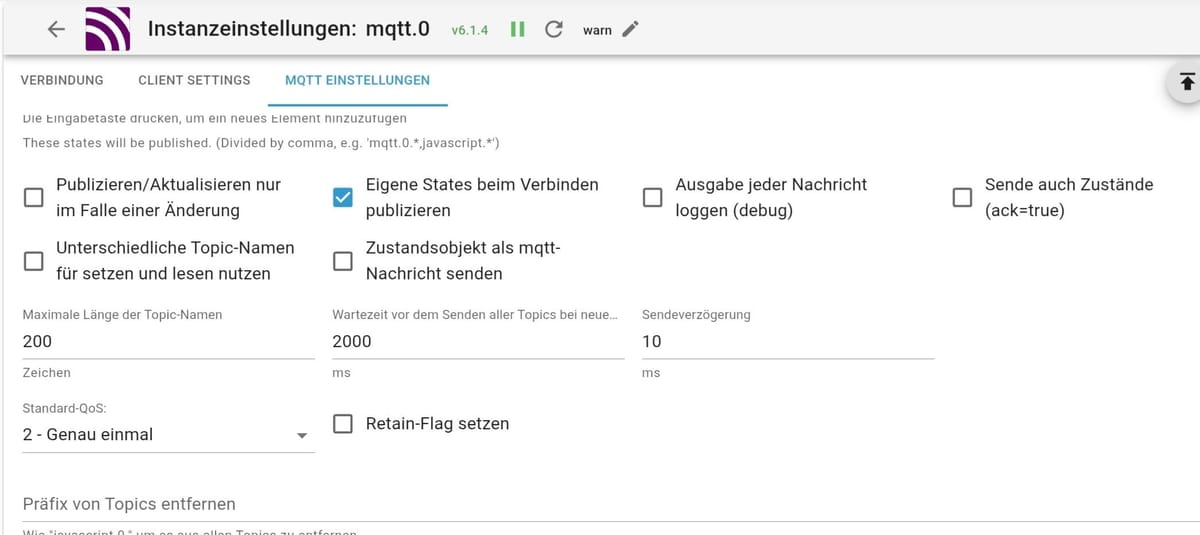
Task: Select the MQTT Einstellungen tab
Action: [357, 80]
